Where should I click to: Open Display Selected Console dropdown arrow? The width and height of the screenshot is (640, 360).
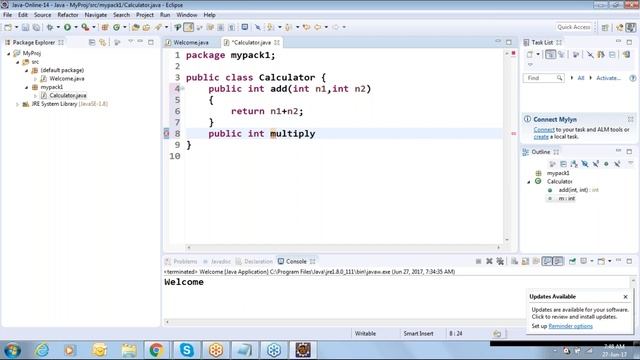[592, 261]
